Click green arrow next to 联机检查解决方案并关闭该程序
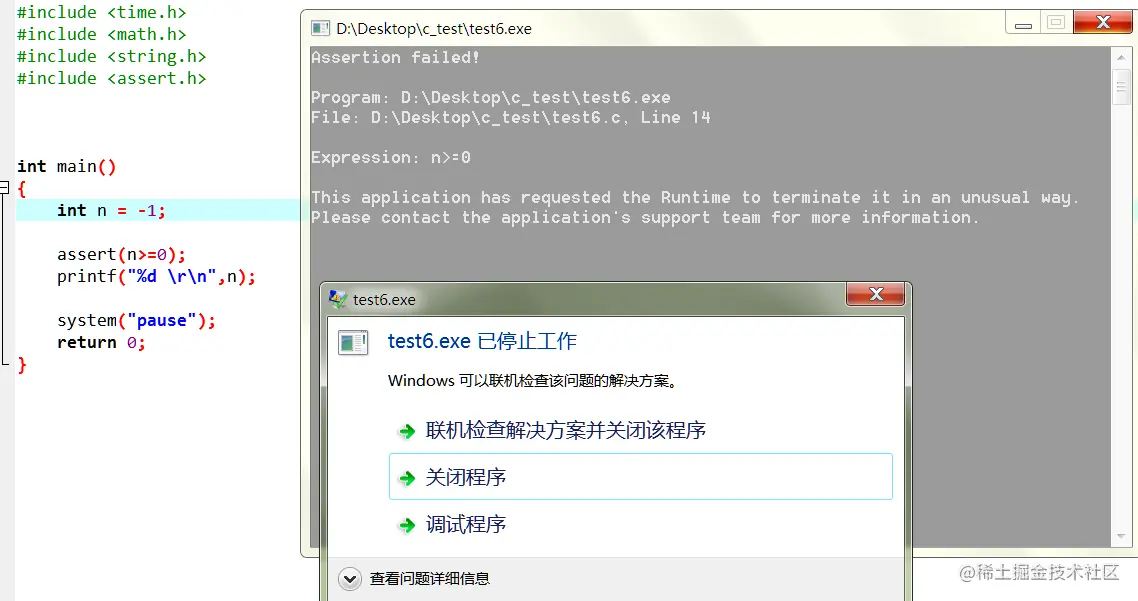The image size is (1138, 601). (x=407, y=431)
